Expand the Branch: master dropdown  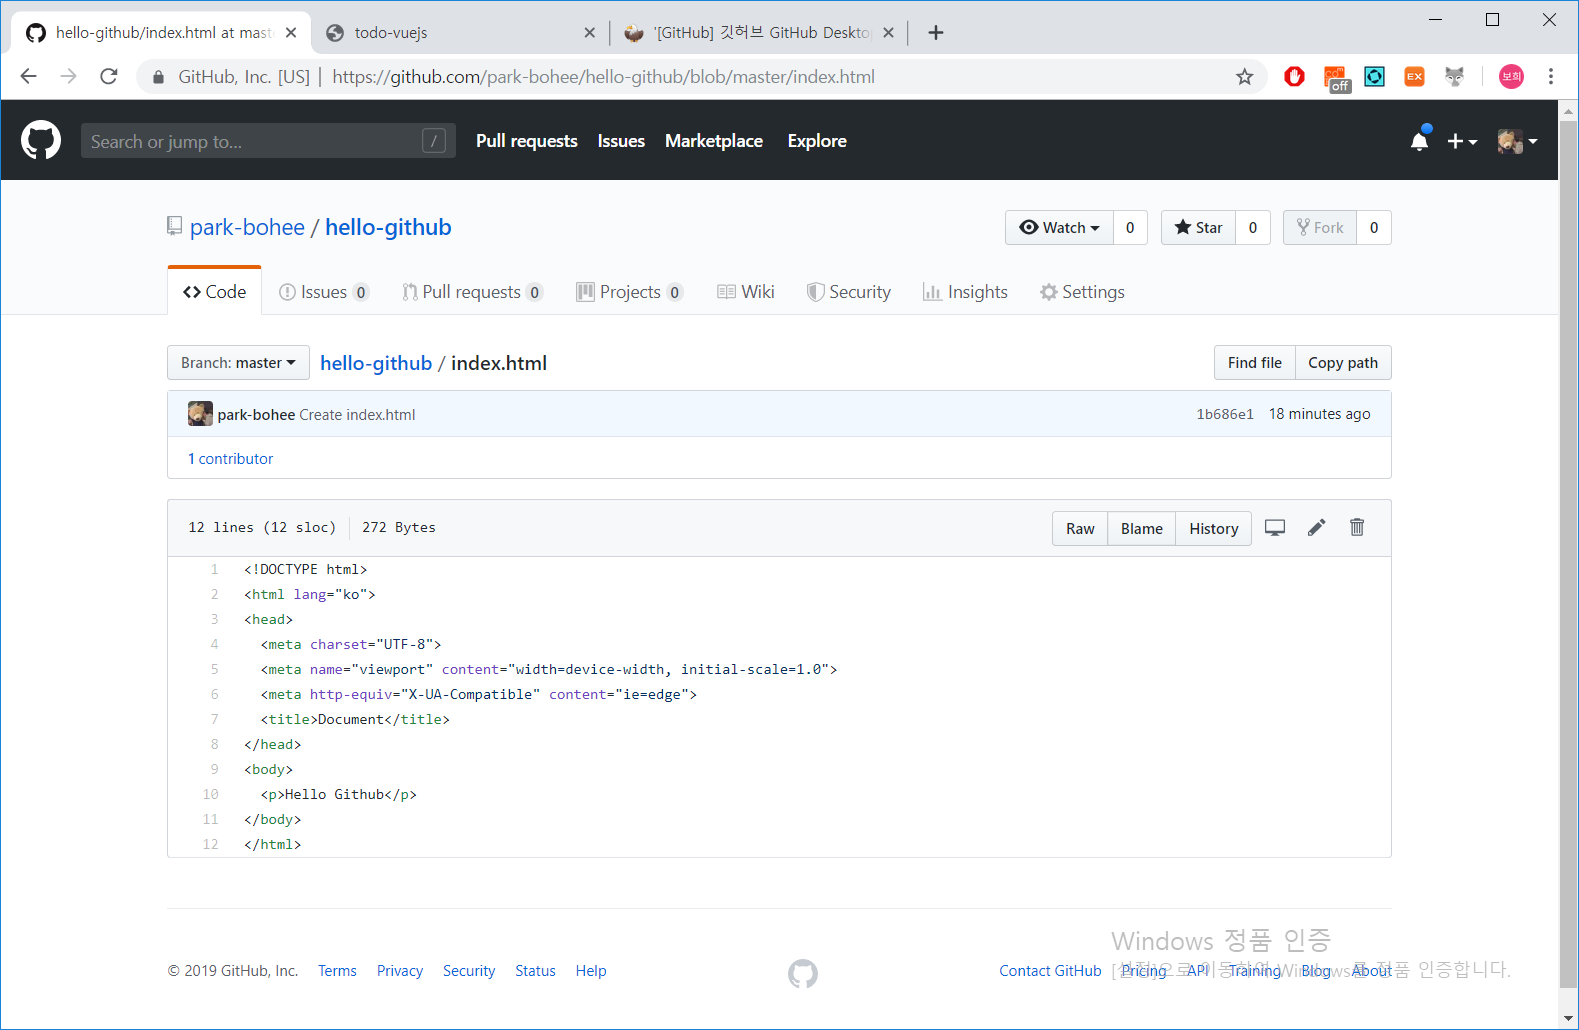238,363
